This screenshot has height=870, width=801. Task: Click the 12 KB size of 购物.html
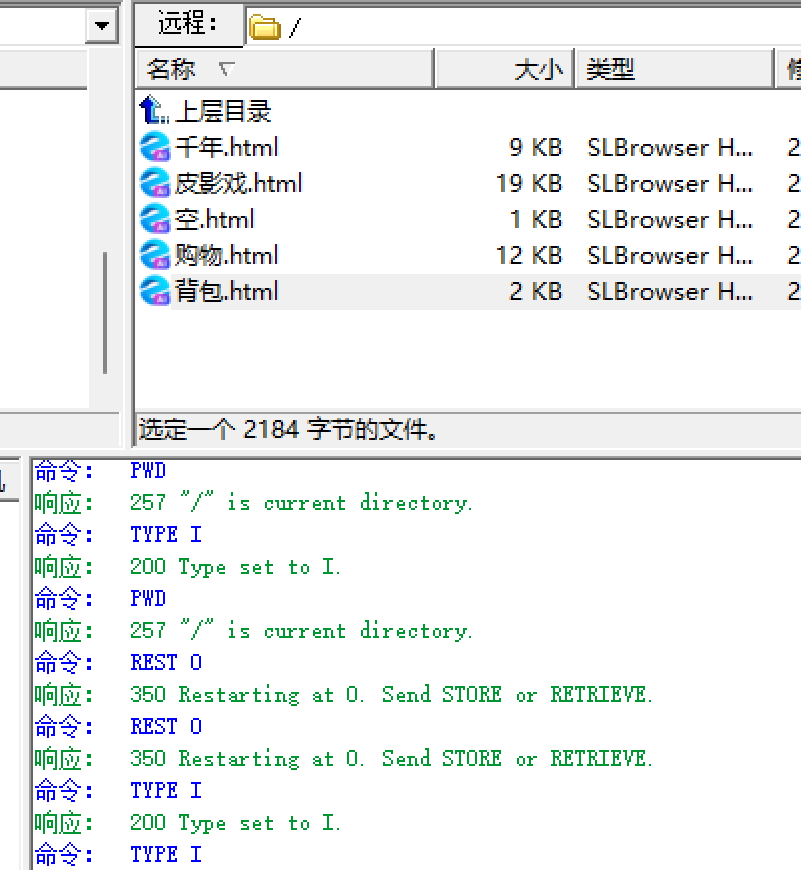coord(529,256)
